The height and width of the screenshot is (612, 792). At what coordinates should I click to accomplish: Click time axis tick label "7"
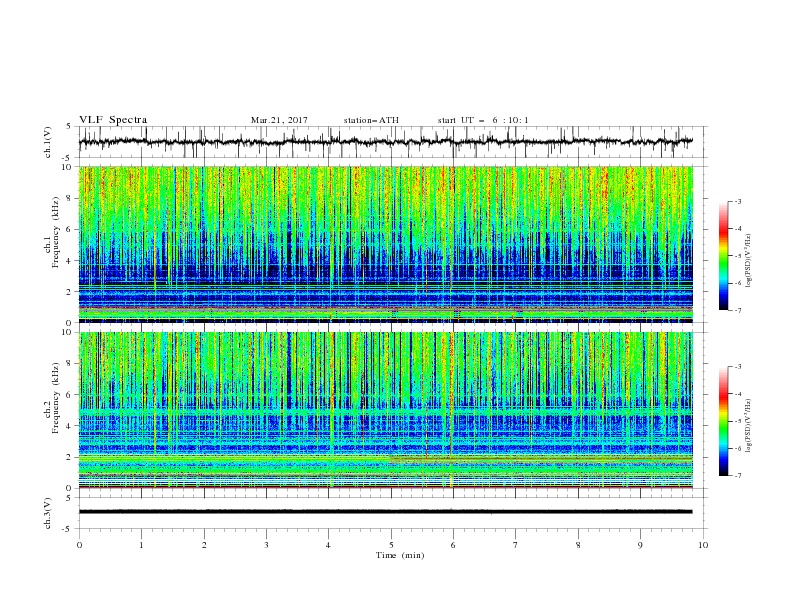click(x=516, y=545)
